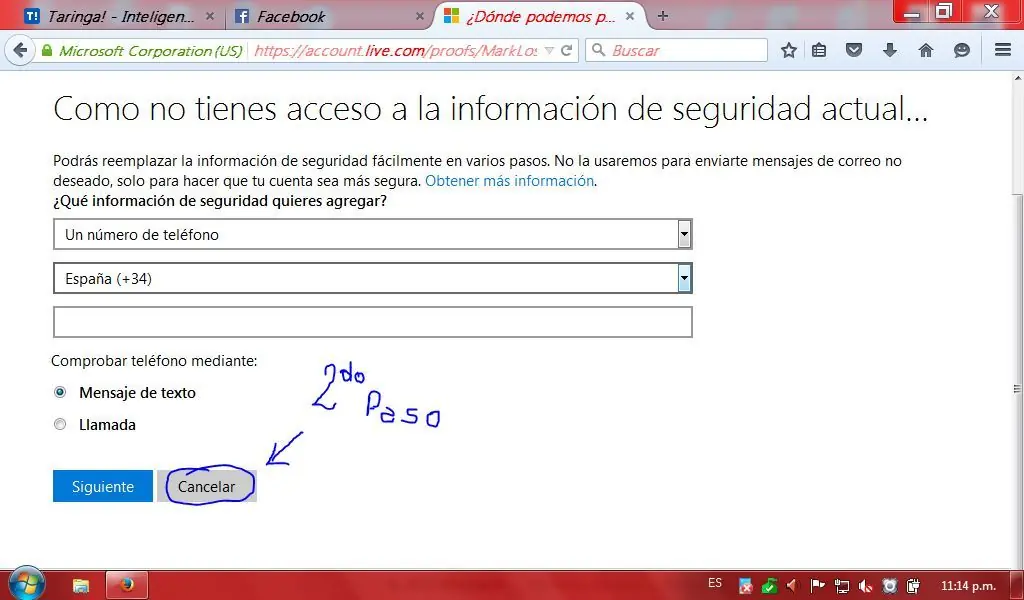Viewport: 1024px width, 600px height.
Task: Bookmark this page with the star icon
Action: pos(789,50)
